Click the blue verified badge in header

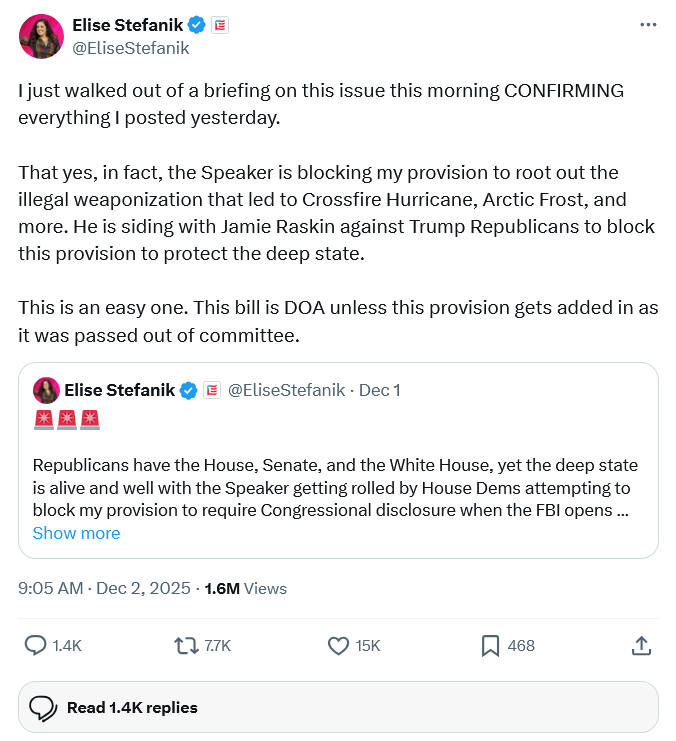pyautogui.click(x=198, y=25)
